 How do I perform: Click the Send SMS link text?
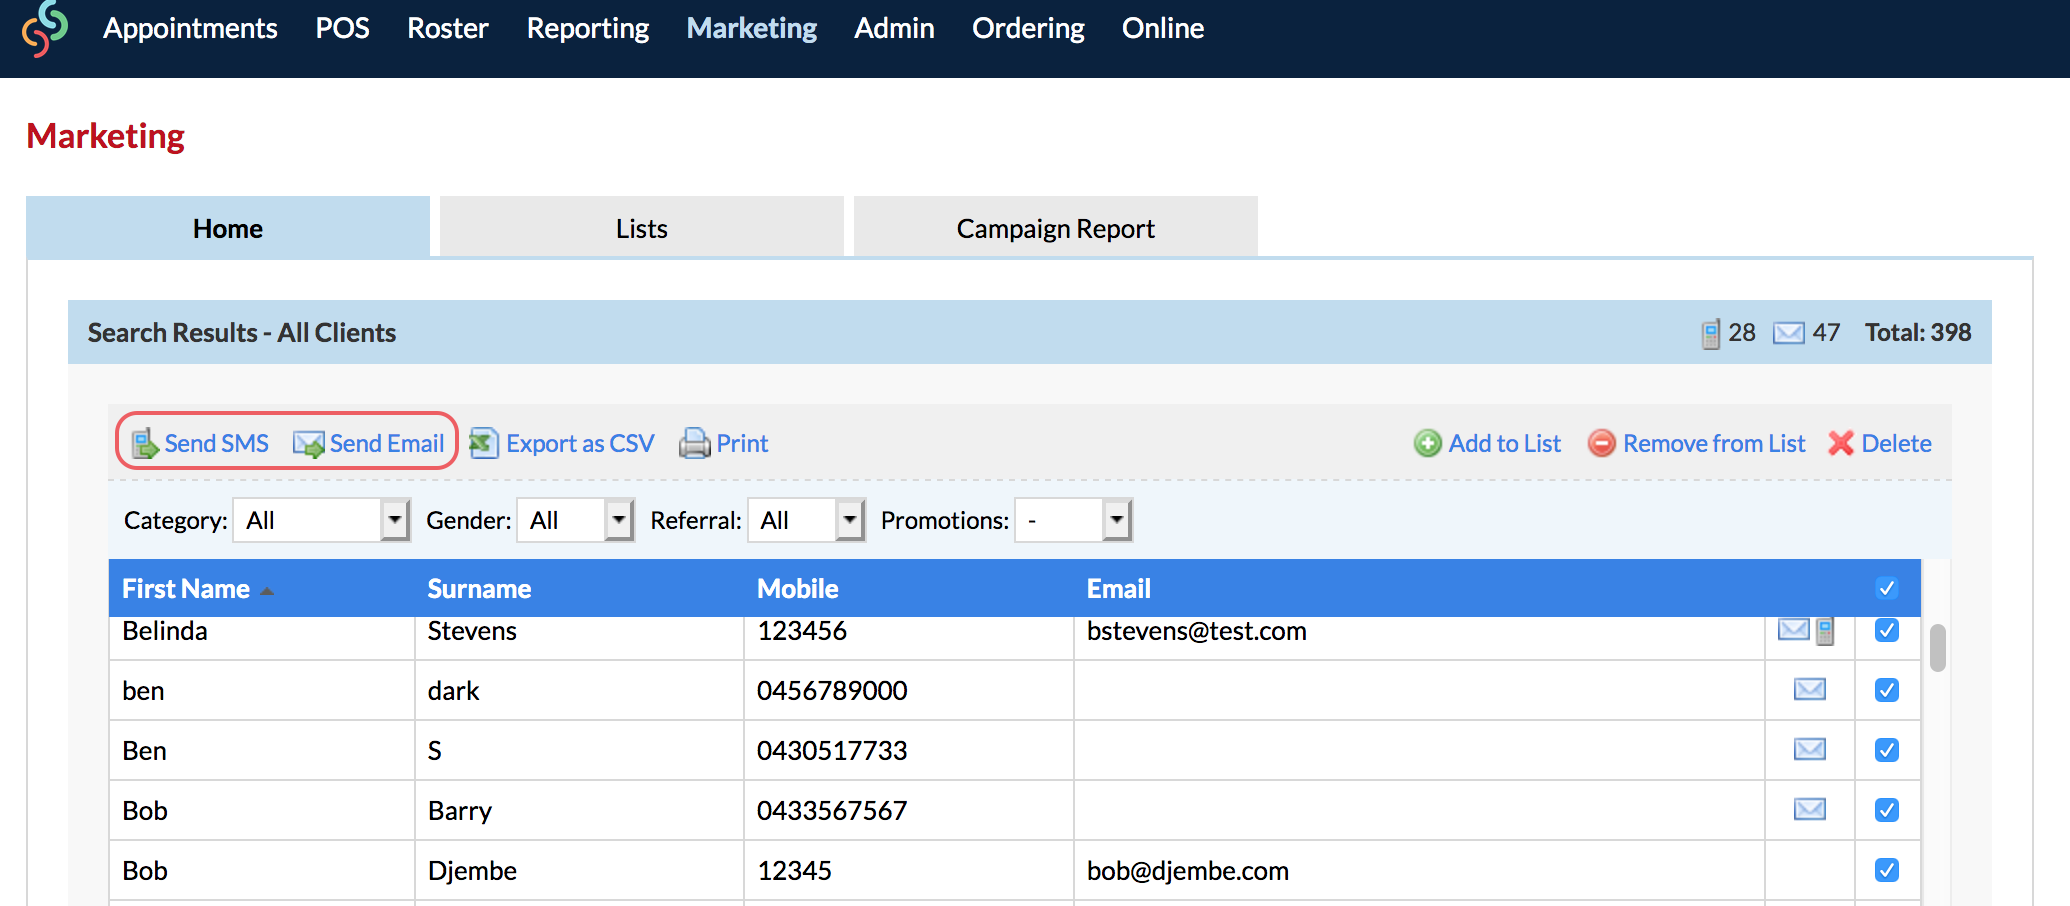pos(216,443)
